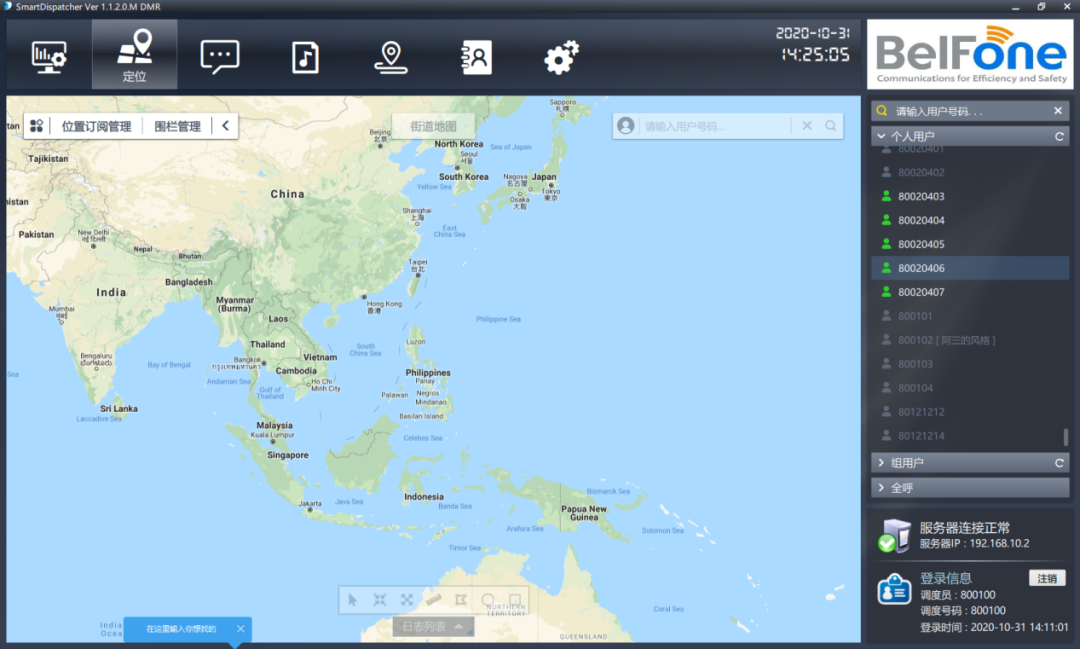
Task: Open the settings gears icon
Action: click(561, 57)
